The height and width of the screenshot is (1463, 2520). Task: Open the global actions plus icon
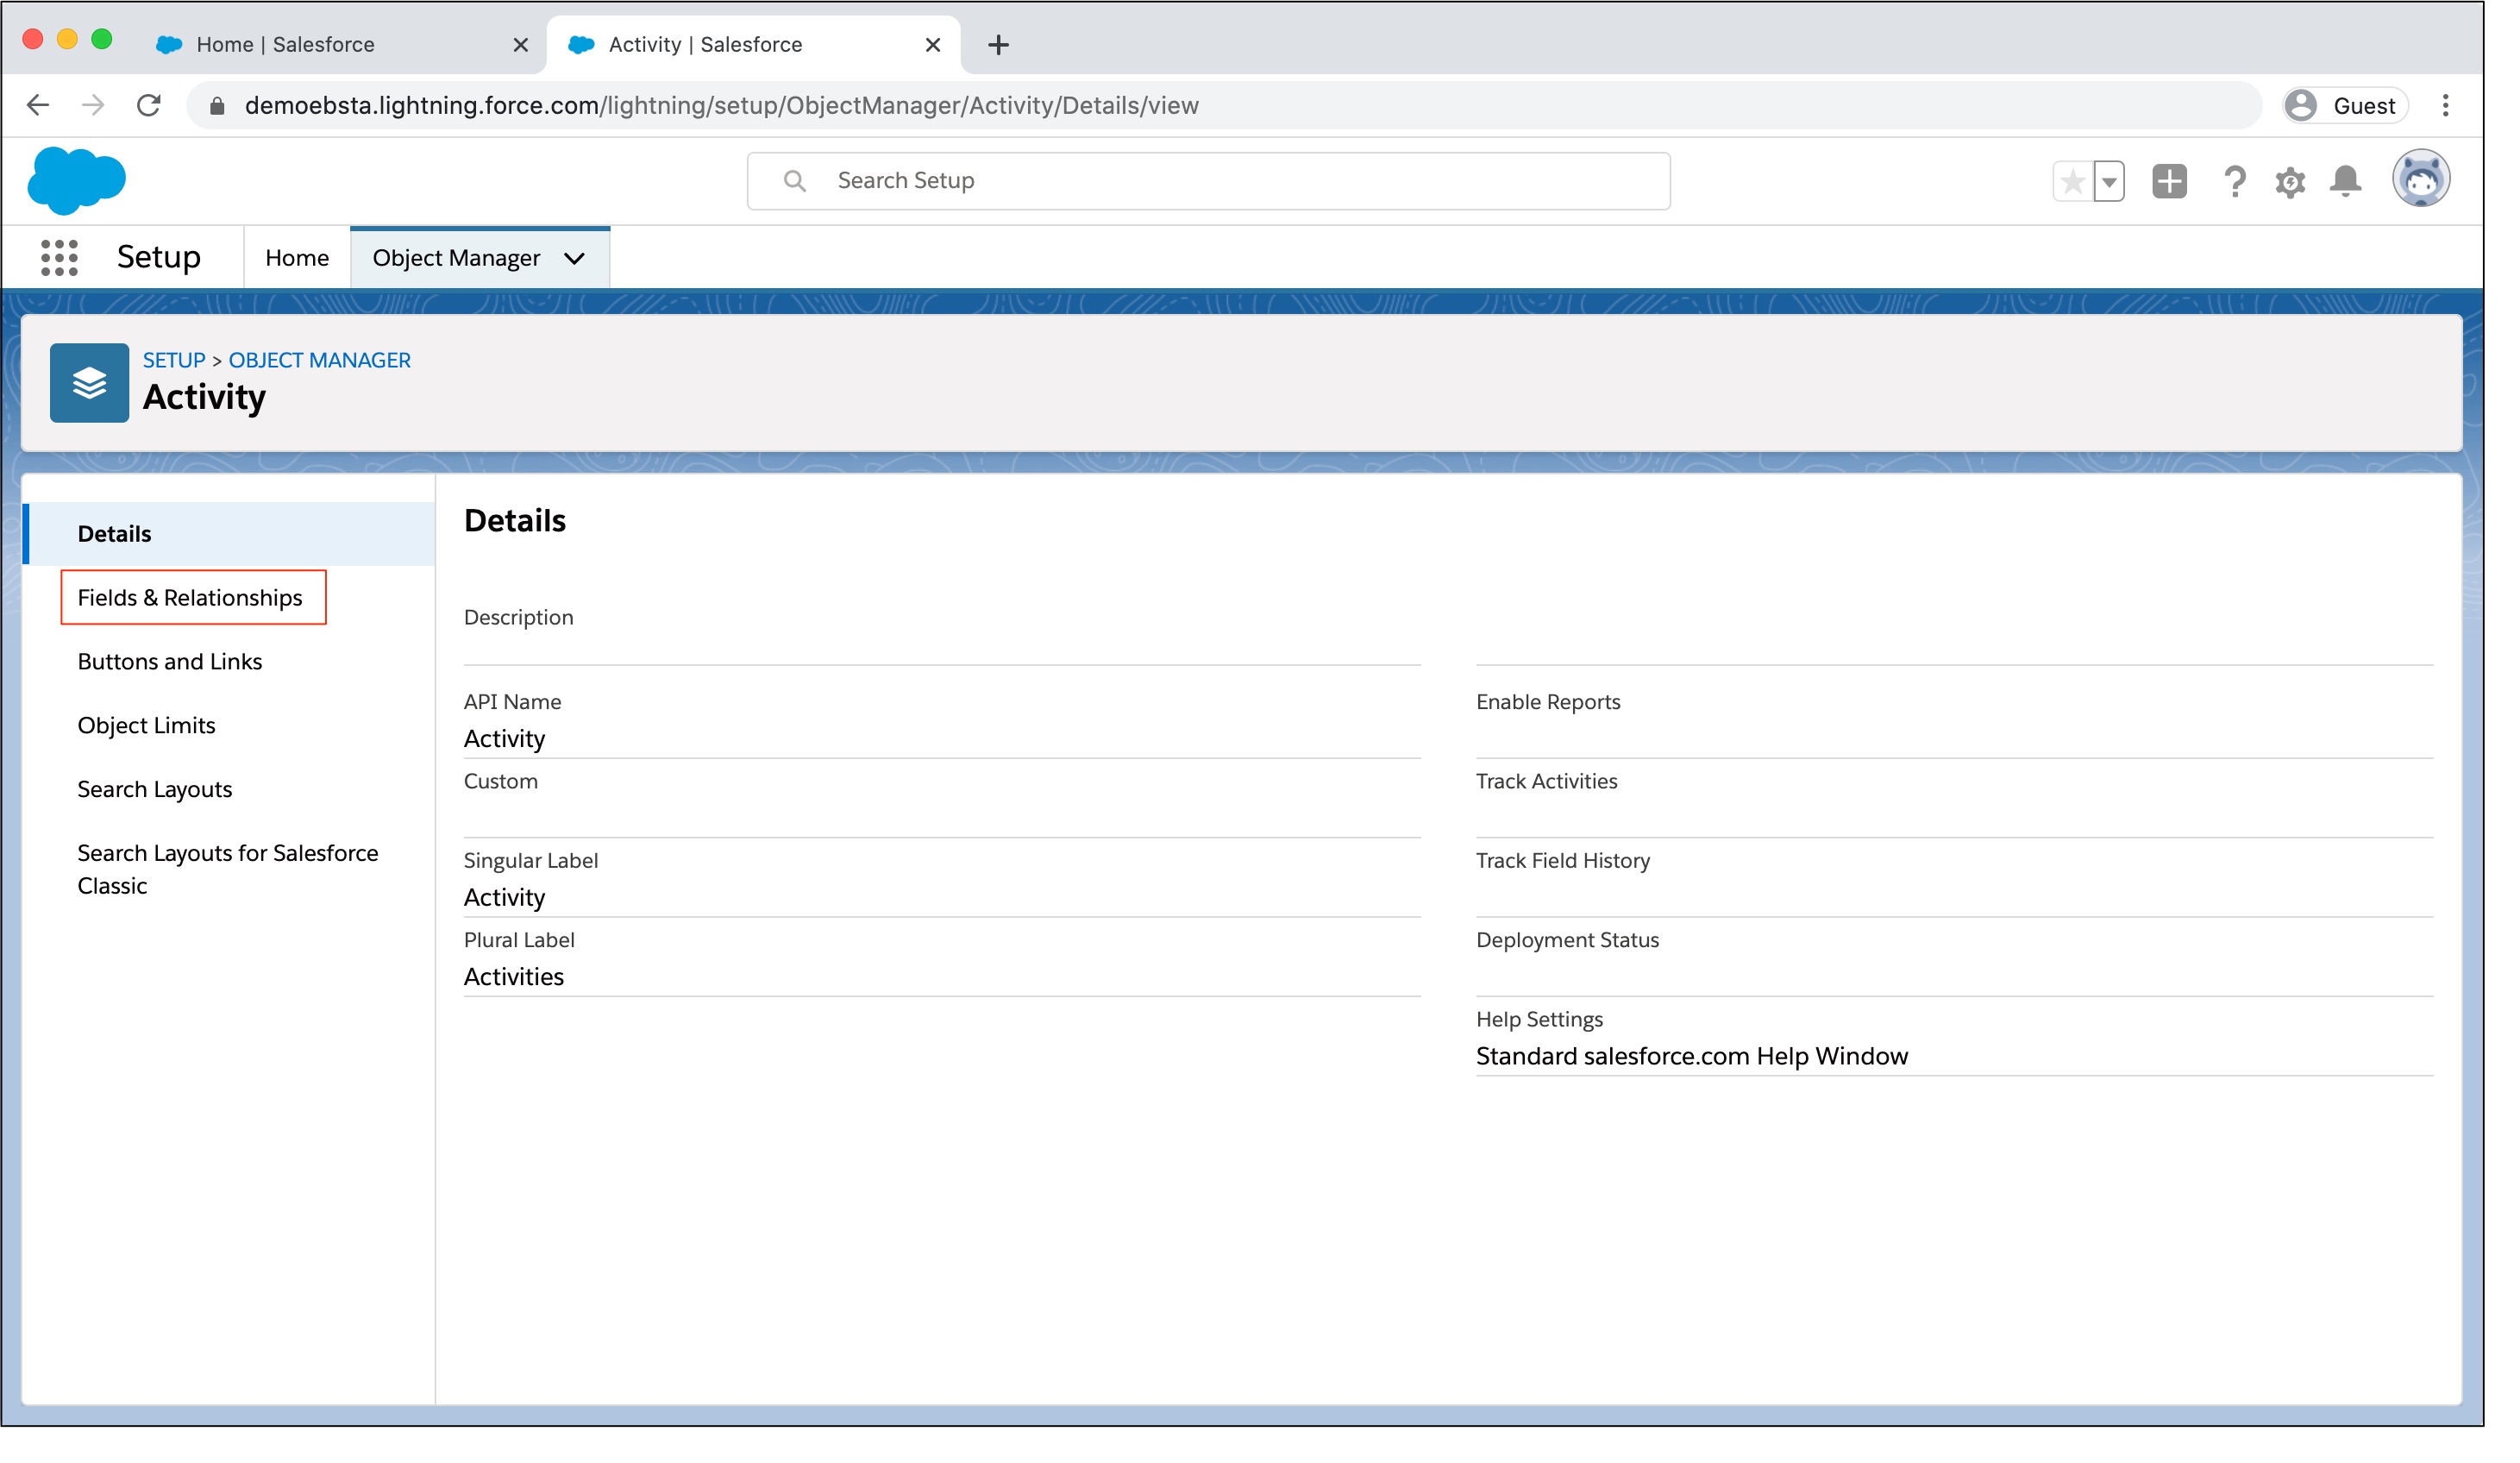pos(2169,182)
